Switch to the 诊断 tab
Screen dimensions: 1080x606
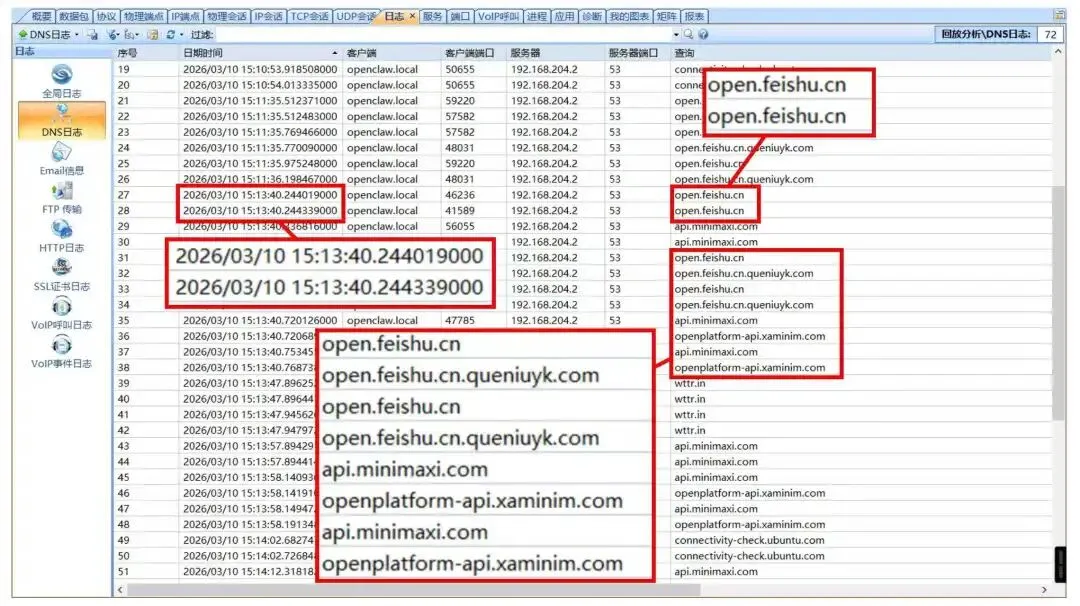592,16
